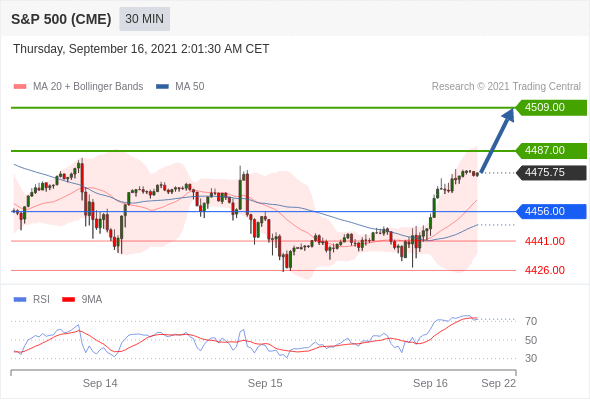The width and height of the screenshot is (590, 400).
Task: Click the RSI 30 level label
Action: tap(531, 358)
